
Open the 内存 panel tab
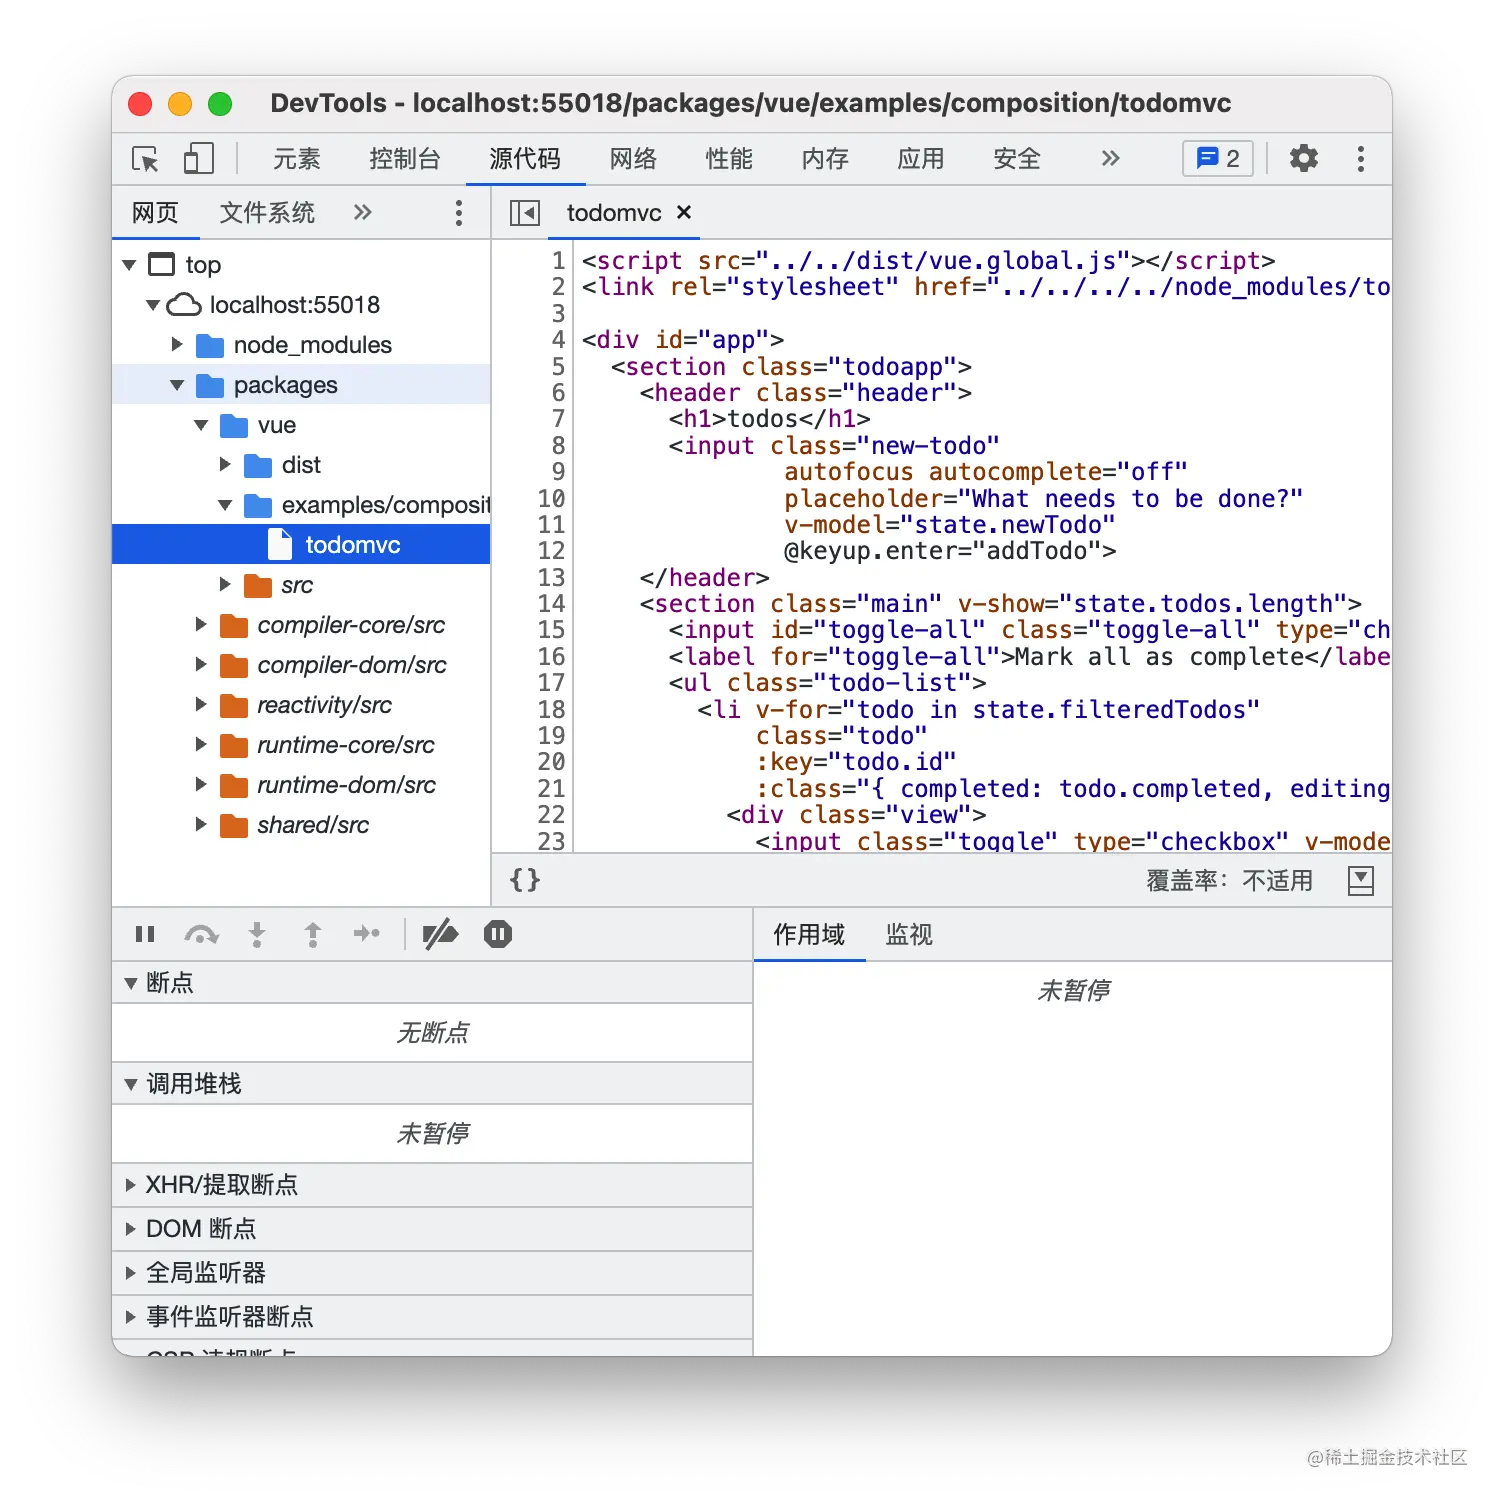coord(825,158)
